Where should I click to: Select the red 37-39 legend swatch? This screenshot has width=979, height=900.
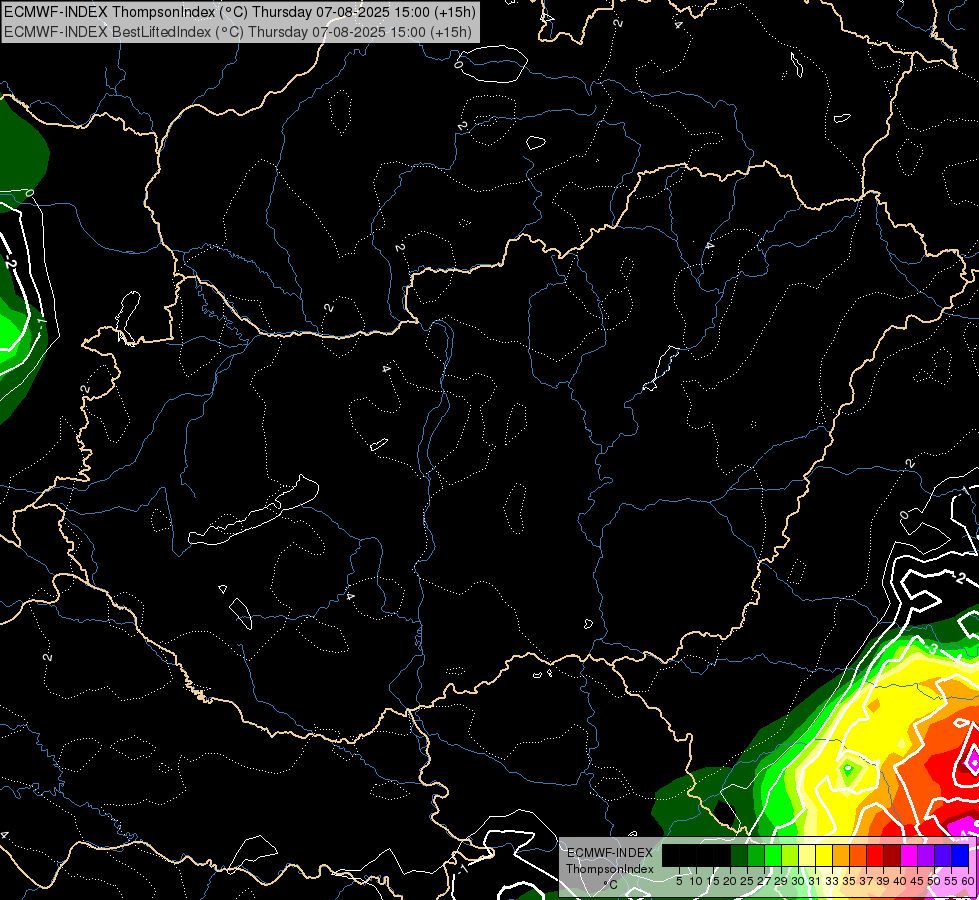click(875, 855)
